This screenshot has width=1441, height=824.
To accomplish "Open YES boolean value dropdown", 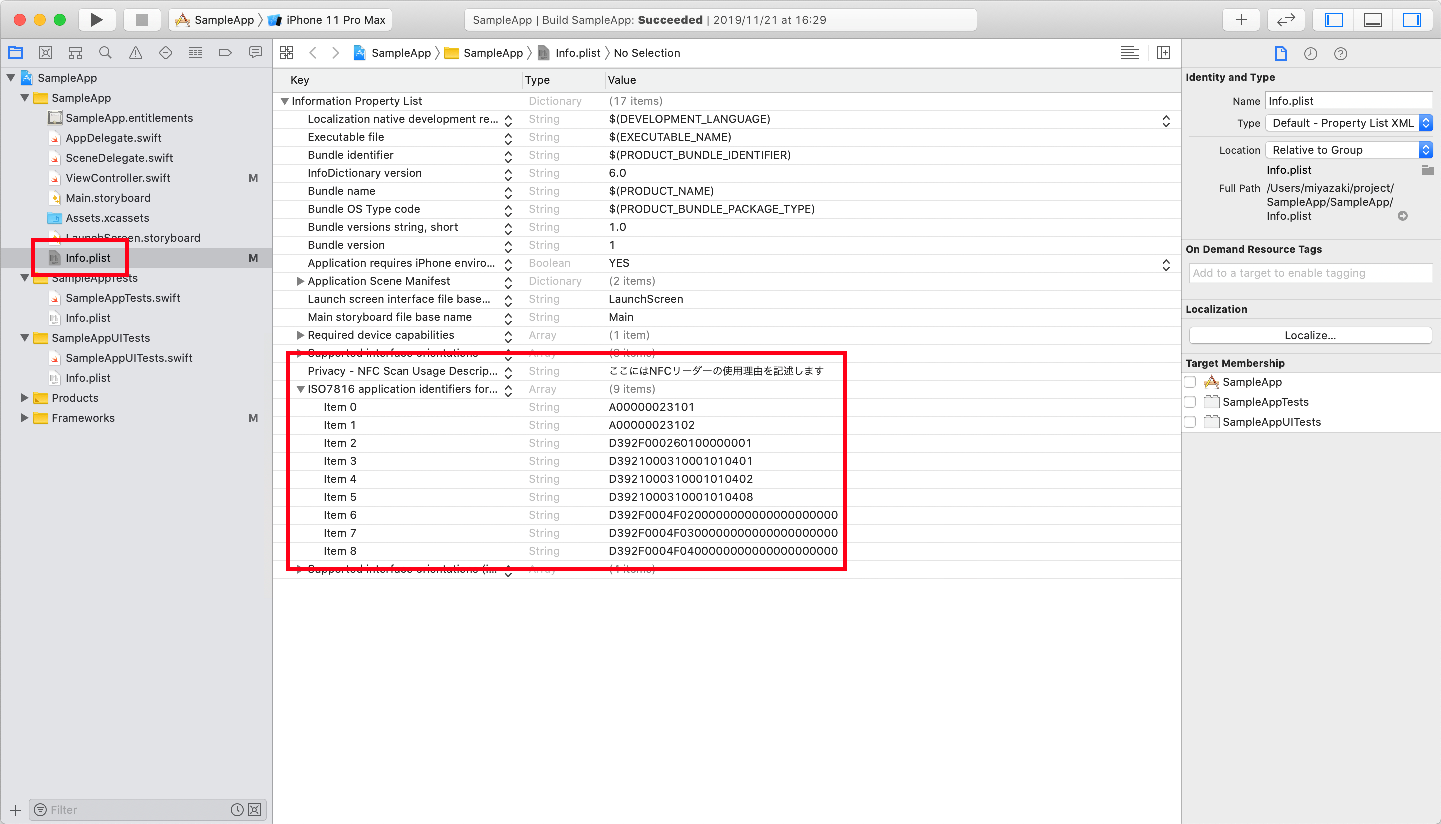I will pos(1166,264).
